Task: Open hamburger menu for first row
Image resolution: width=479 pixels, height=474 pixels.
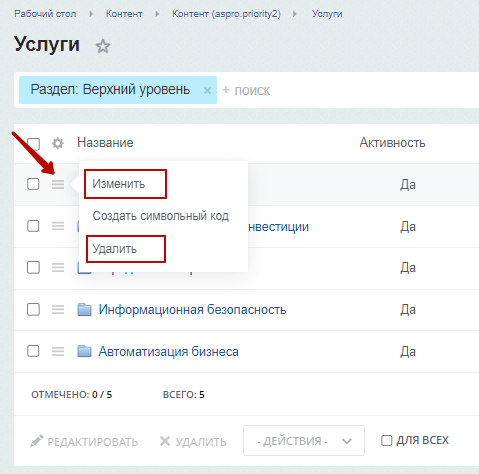Action: [x=58, y=184]
